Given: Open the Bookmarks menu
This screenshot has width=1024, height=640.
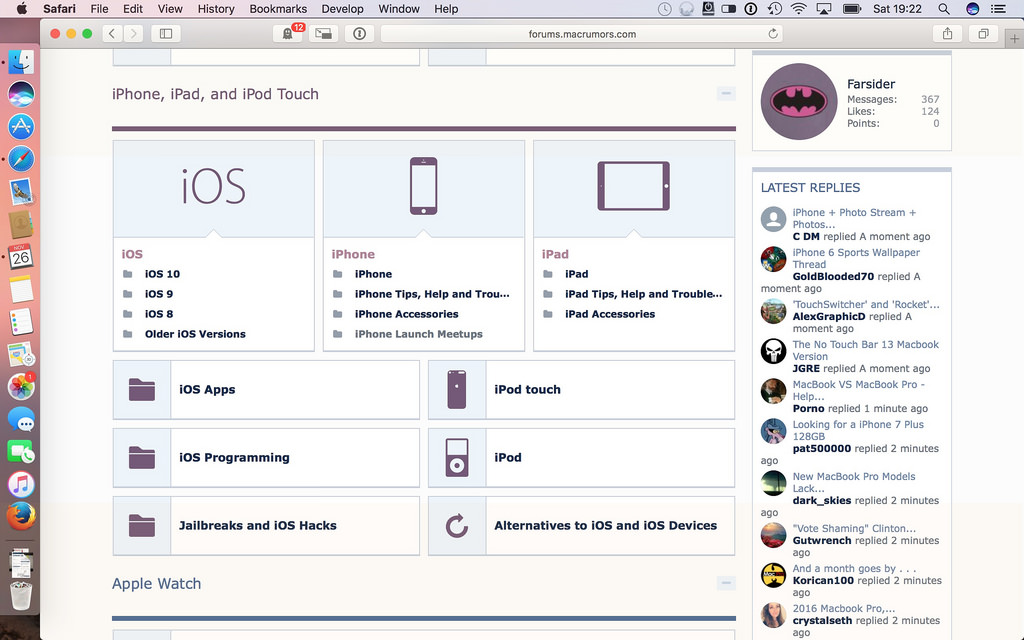Looking at the screenshot, I should tap(278, 9).
